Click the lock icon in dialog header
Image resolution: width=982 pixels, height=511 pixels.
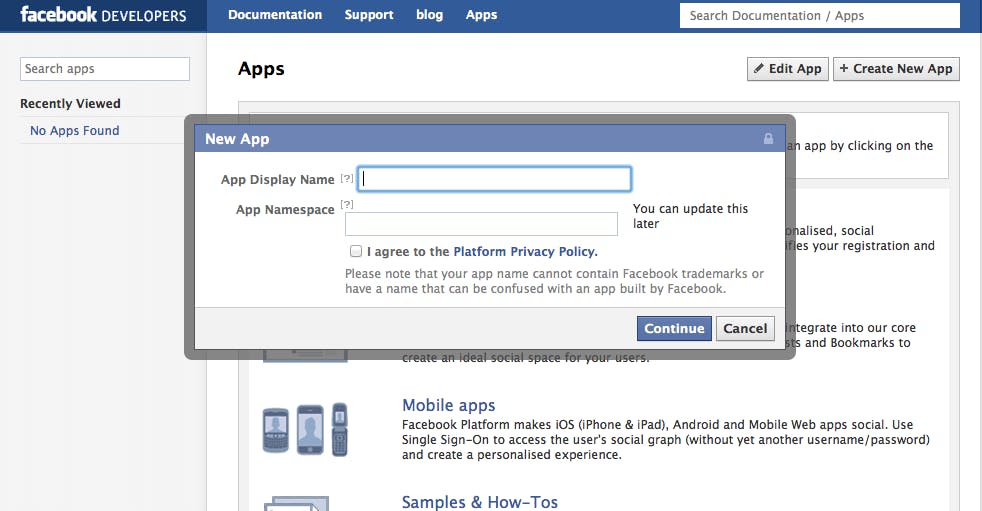tap(768, 138)
